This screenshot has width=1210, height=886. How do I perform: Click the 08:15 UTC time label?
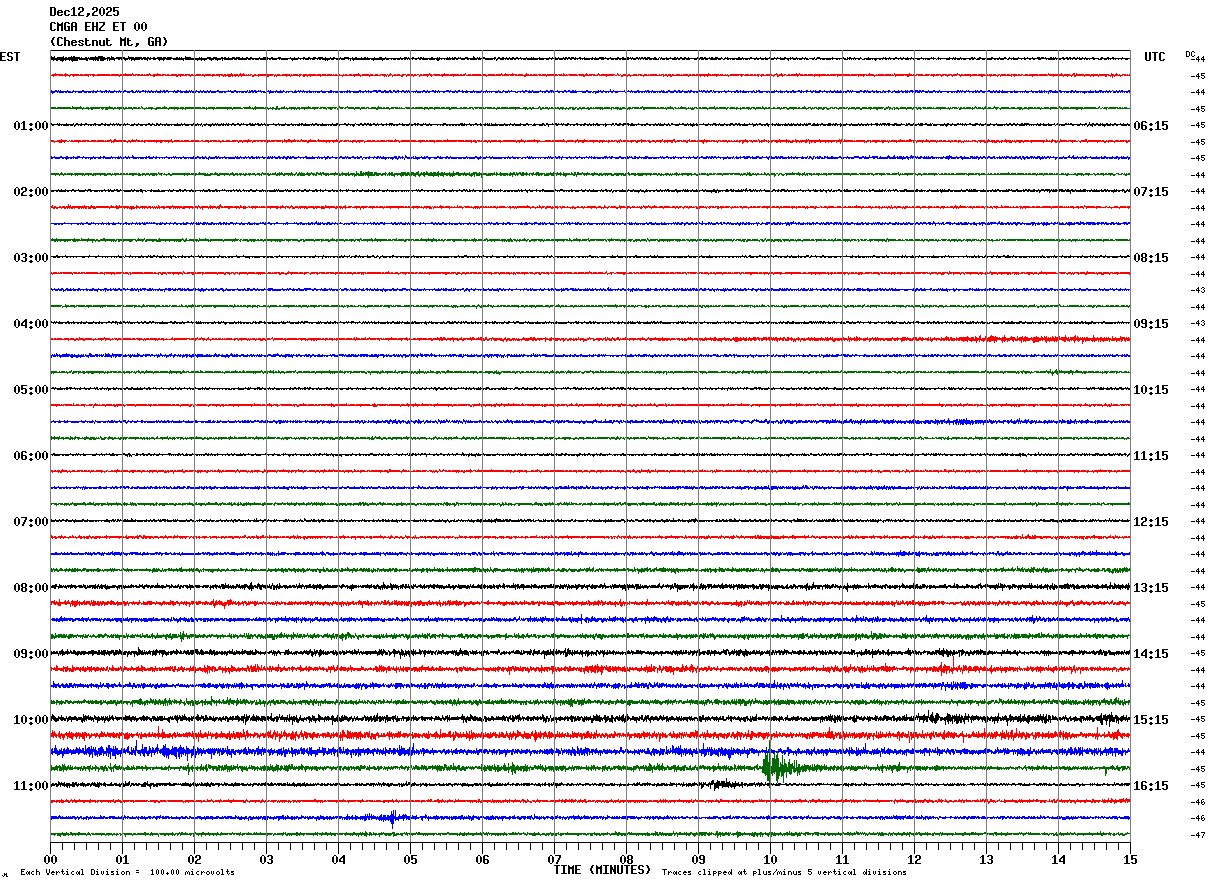pyautogui.click(x=1151, y=258)
